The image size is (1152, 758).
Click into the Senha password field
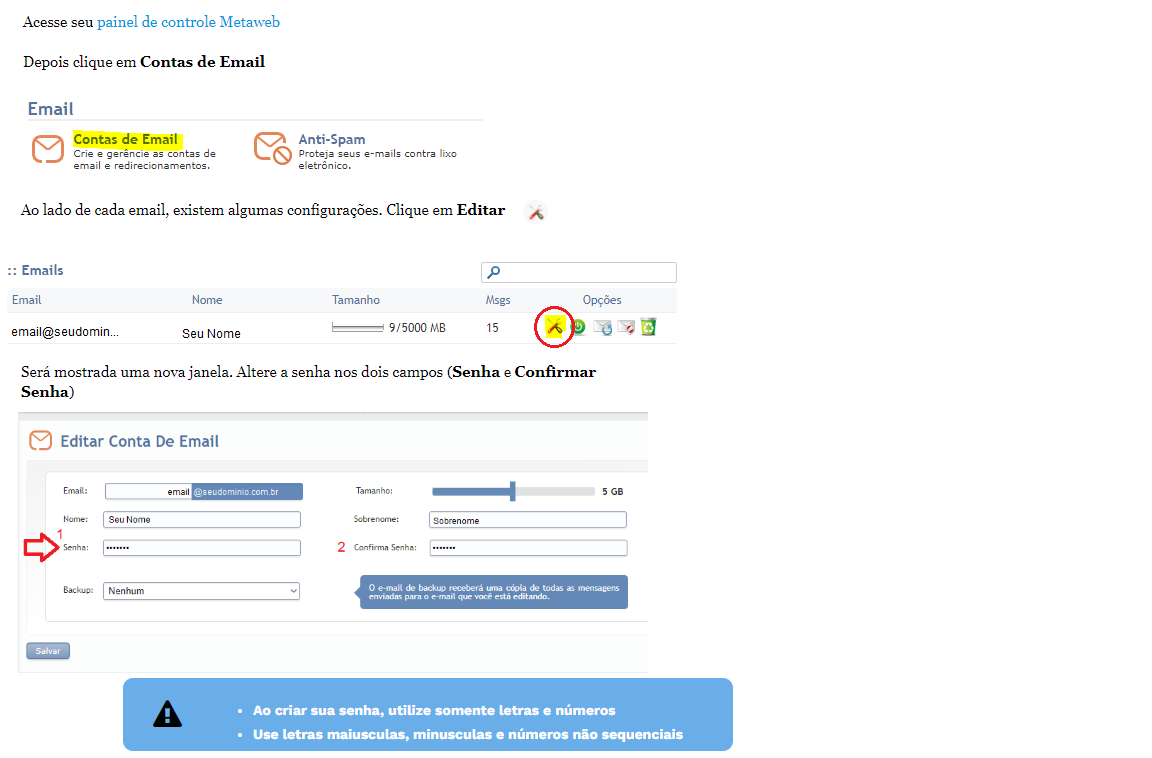point(201,548)
